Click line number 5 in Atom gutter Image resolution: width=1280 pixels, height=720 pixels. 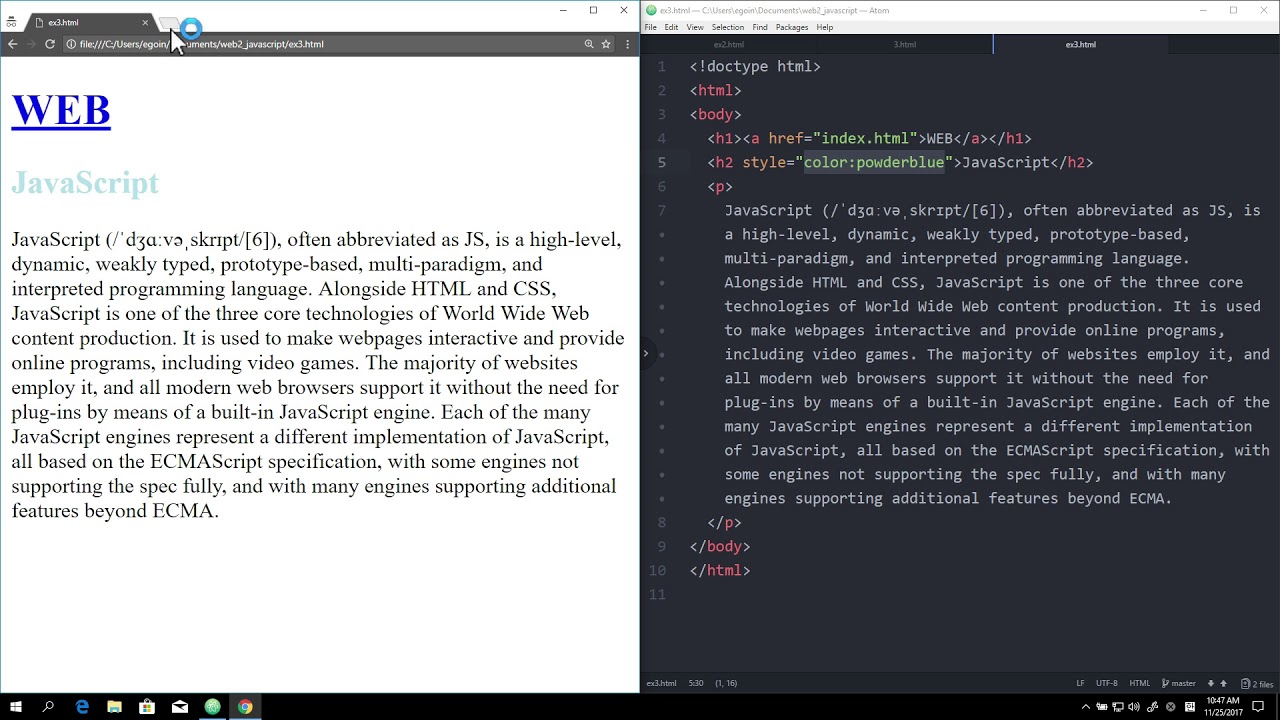[662, 162]
